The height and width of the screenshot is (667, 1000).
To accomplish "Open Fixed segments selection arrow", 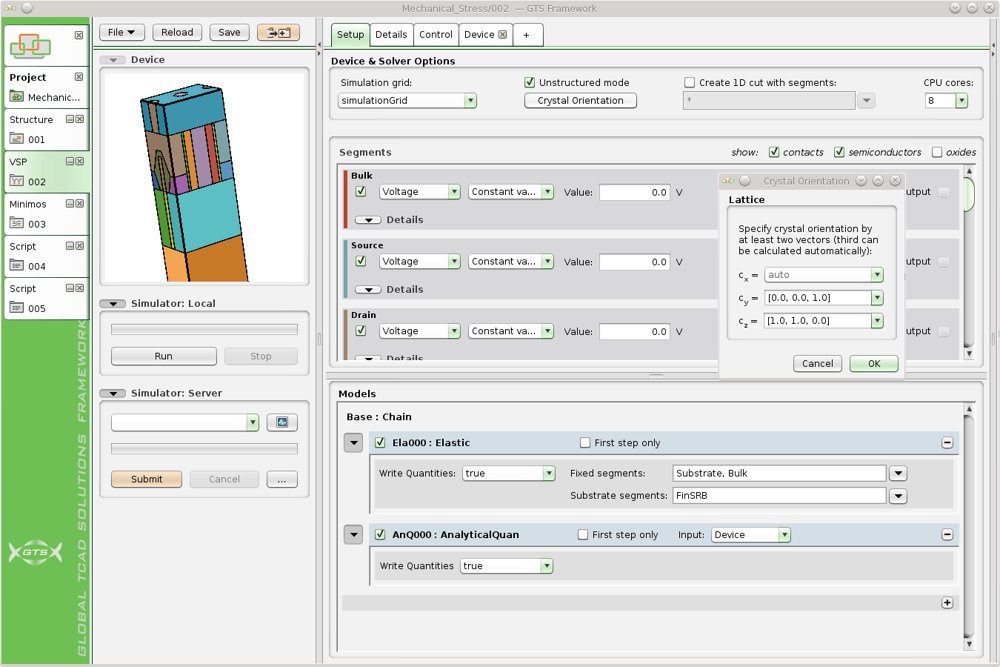I will click(x=898, y=473).
